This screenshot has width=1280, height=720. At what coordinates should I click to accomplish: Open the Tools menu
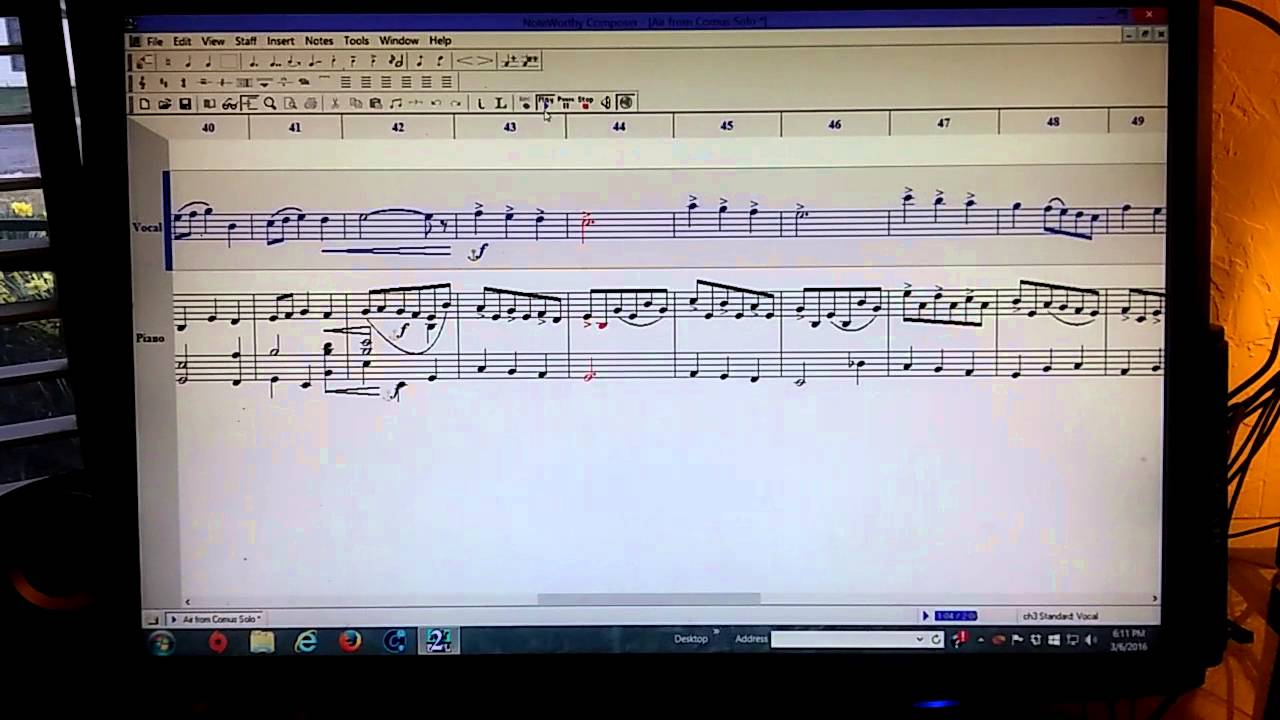[x=357, y=41]
